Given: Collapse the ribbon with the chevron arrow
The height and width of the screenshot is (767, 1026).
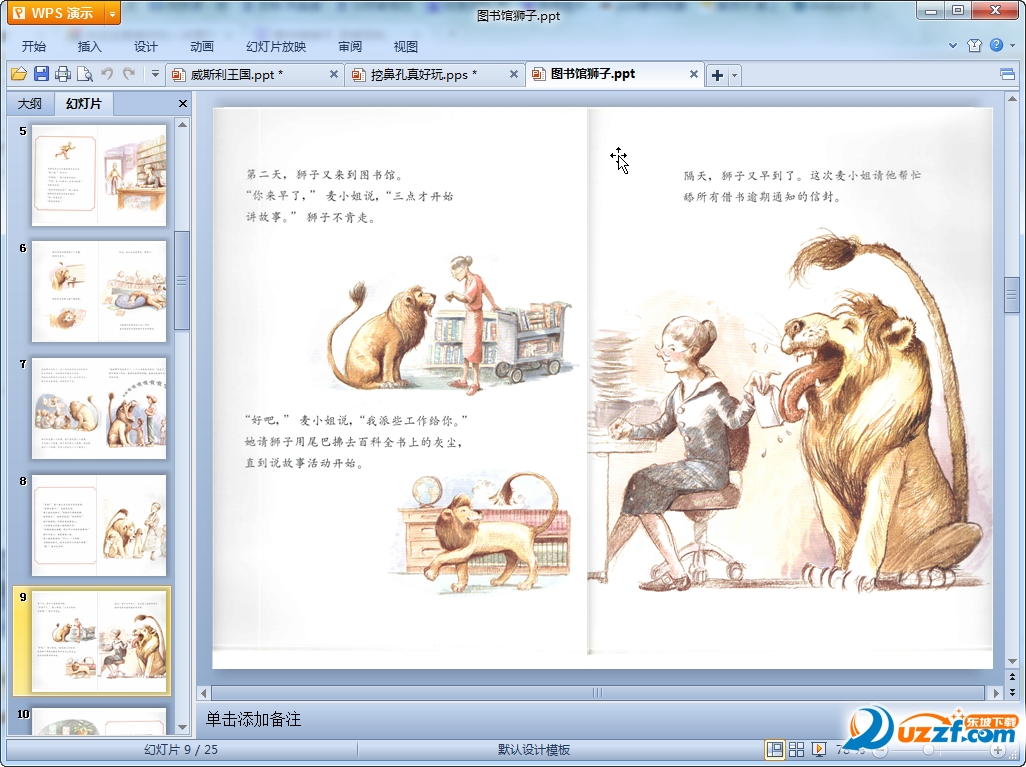Looking at the screenshot, I should pyautogui.click(x=953, y=46).
